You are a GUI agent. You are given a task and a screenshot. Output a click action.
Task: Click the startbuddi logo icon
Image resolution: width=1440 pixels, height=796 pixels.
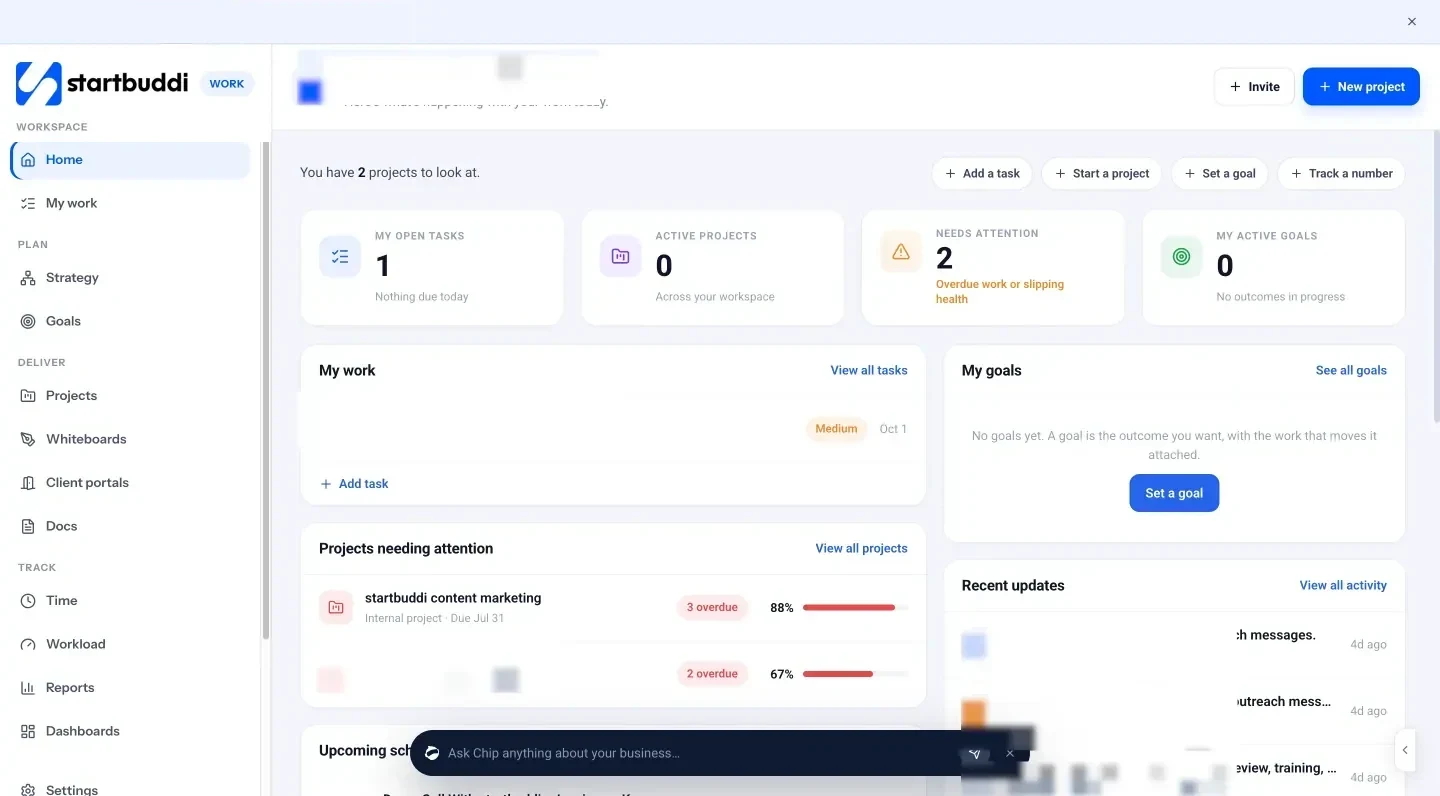click(39, 84)
